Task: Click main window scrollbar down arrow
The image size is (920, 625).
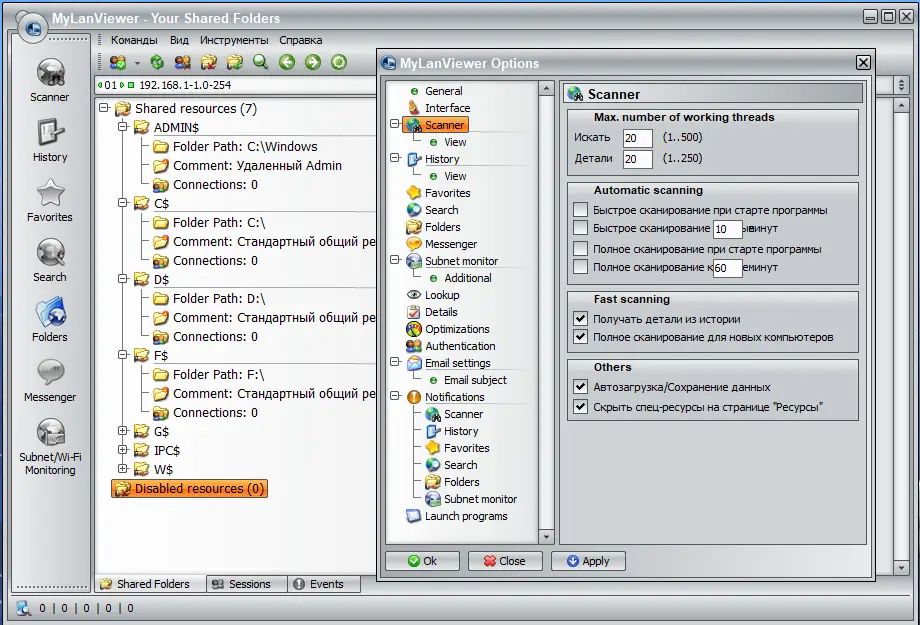Action: click(901, 567)
